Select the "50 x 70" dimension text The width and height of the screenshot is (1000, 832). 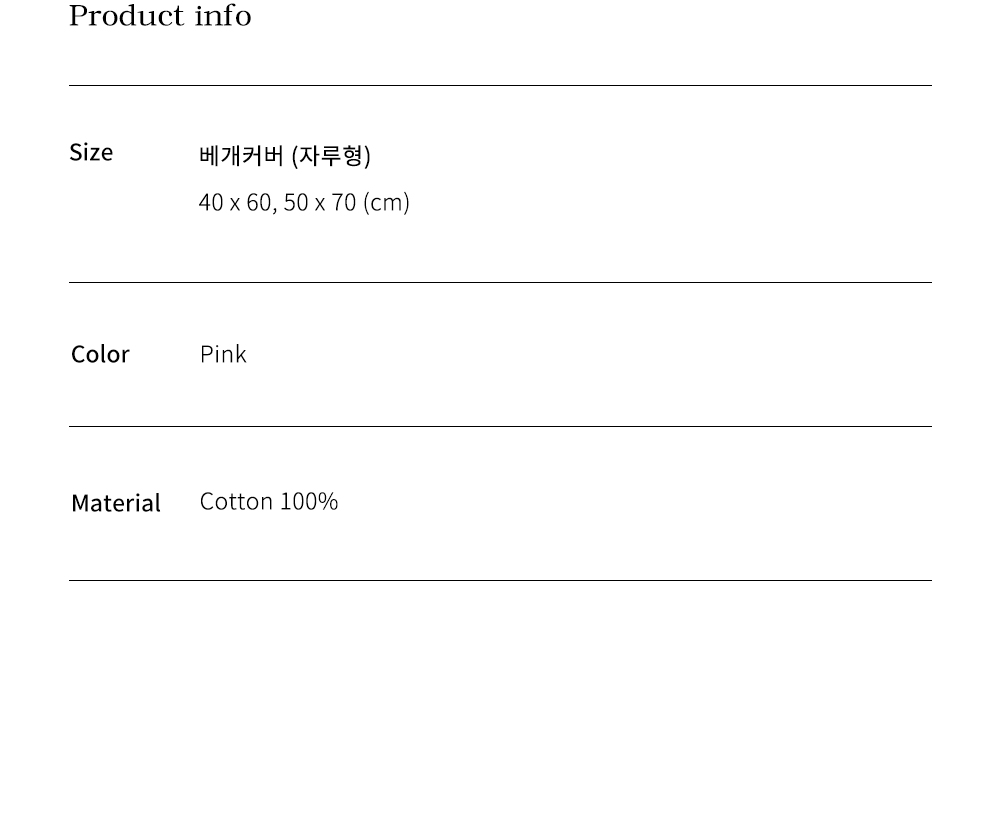click(x=319, y=203)
